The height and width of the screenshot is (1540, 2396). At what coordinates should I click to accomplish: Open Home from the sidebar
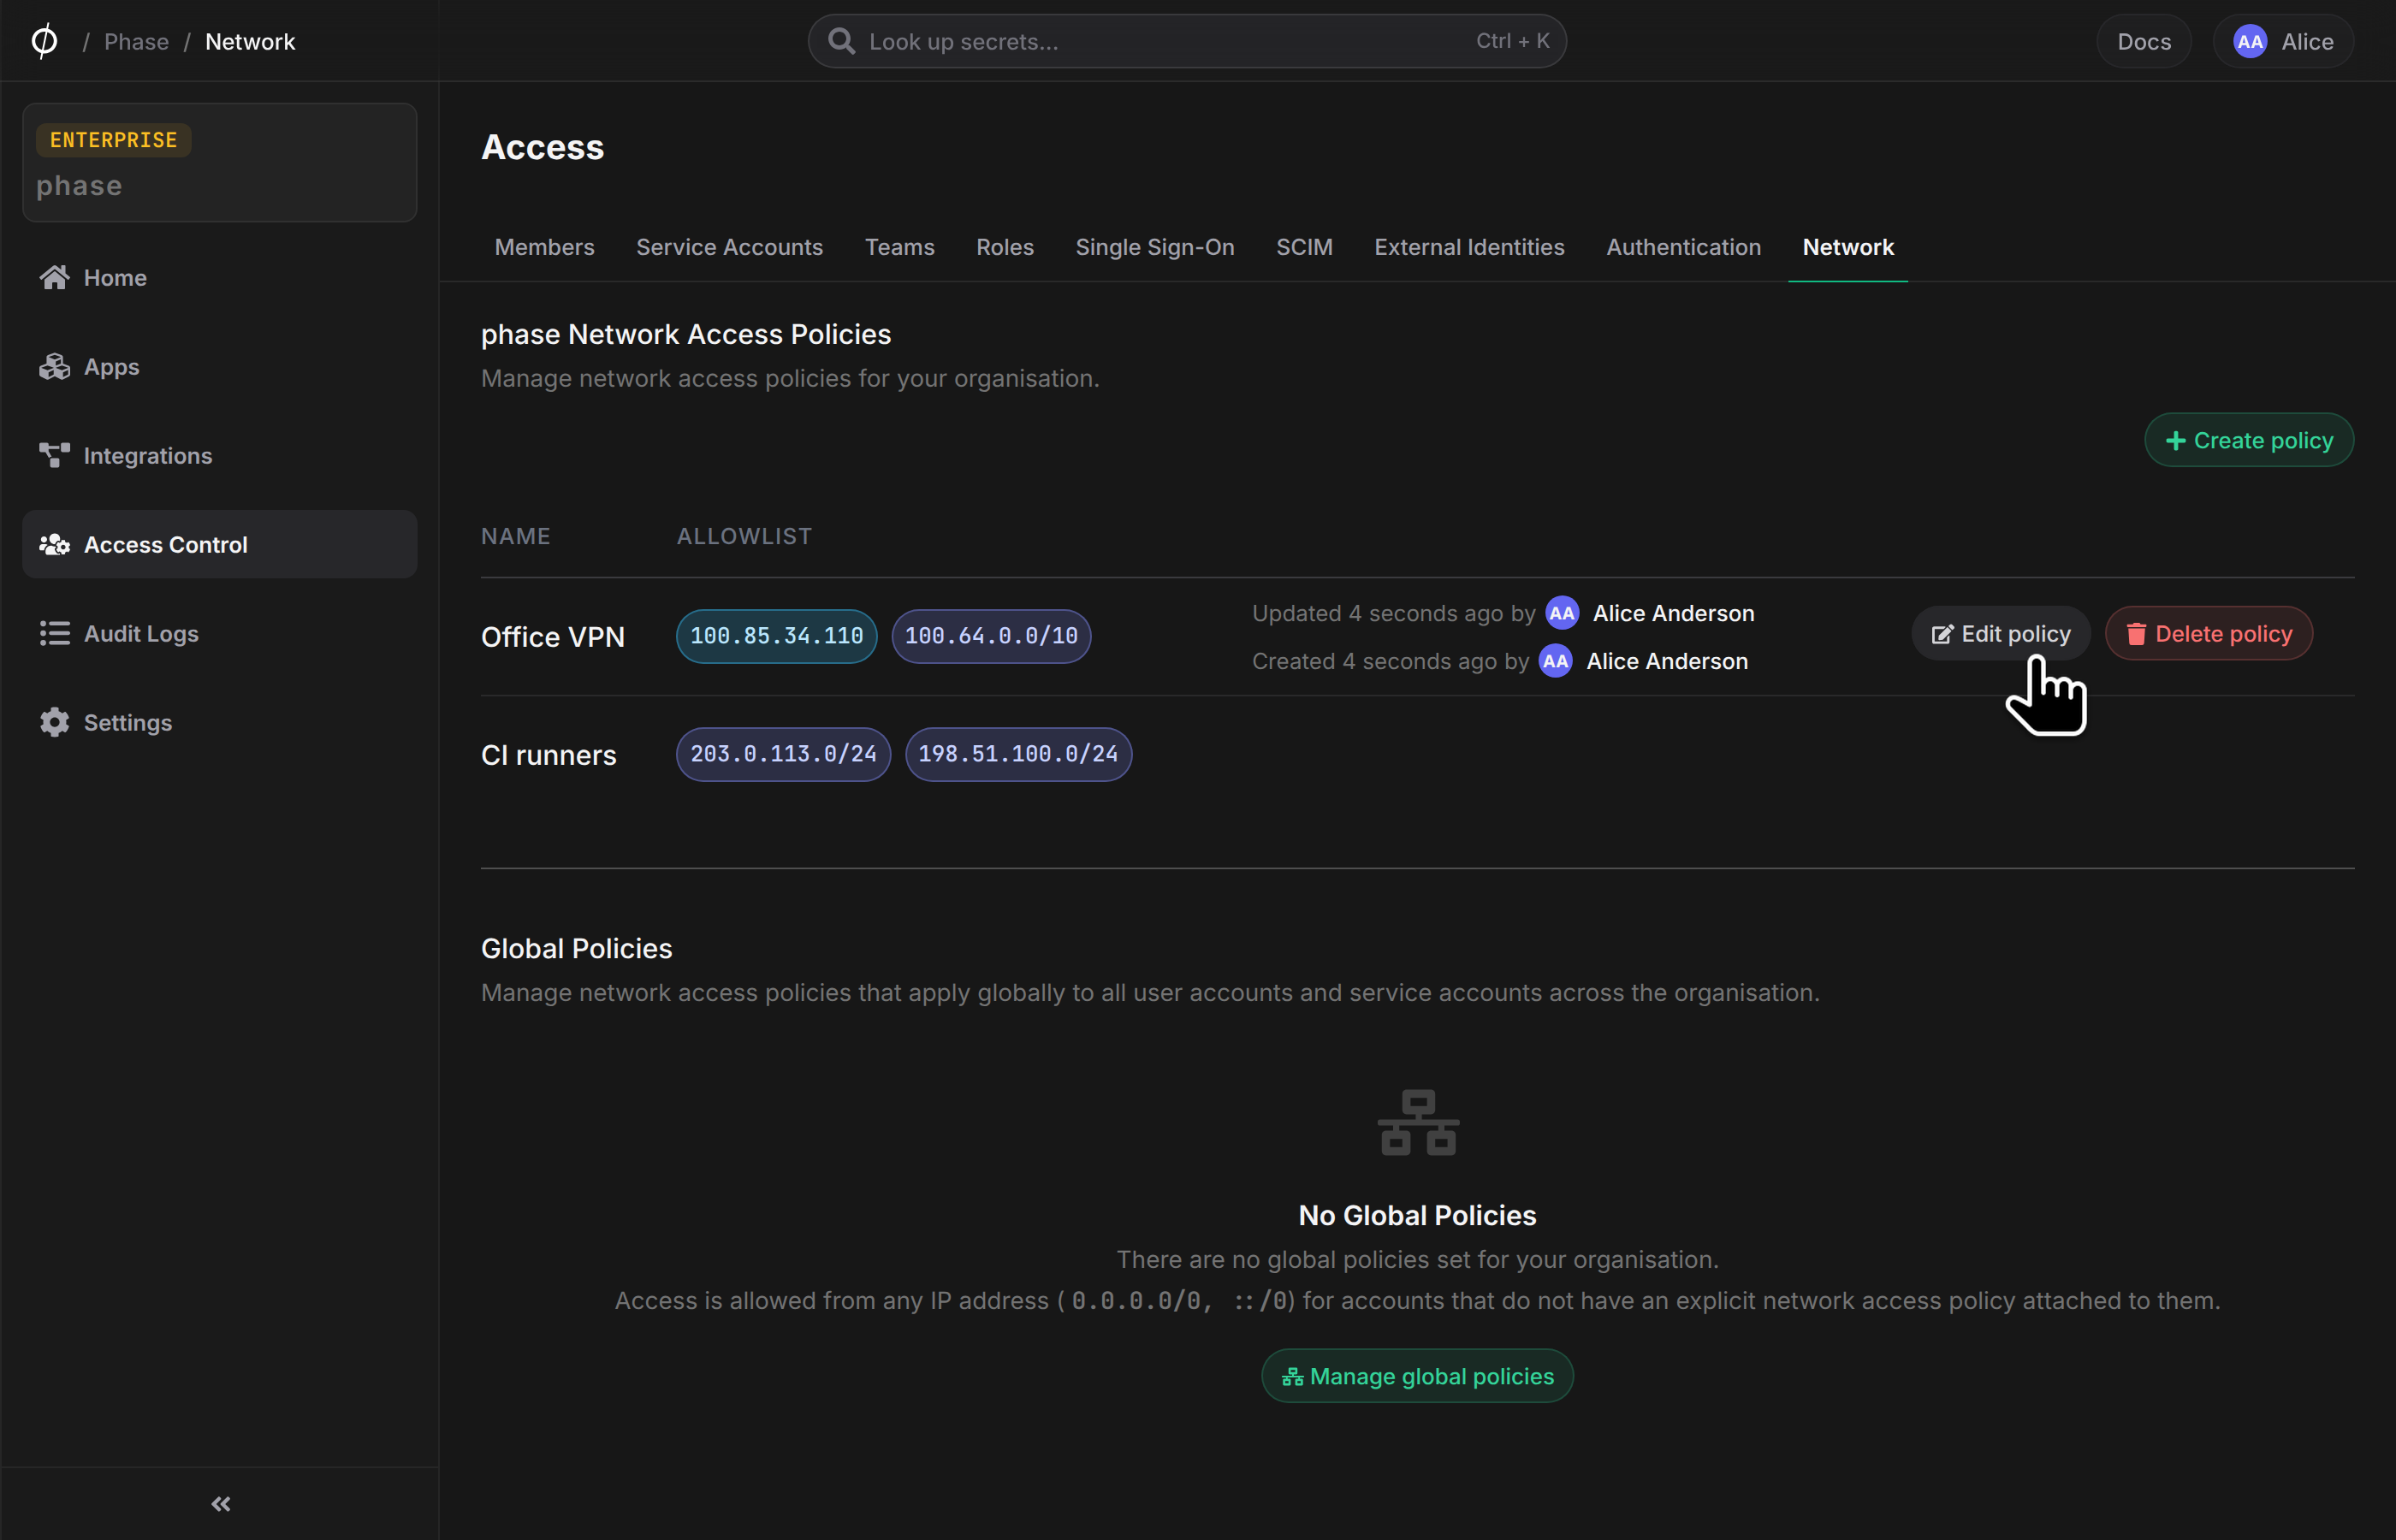[219, 277]
